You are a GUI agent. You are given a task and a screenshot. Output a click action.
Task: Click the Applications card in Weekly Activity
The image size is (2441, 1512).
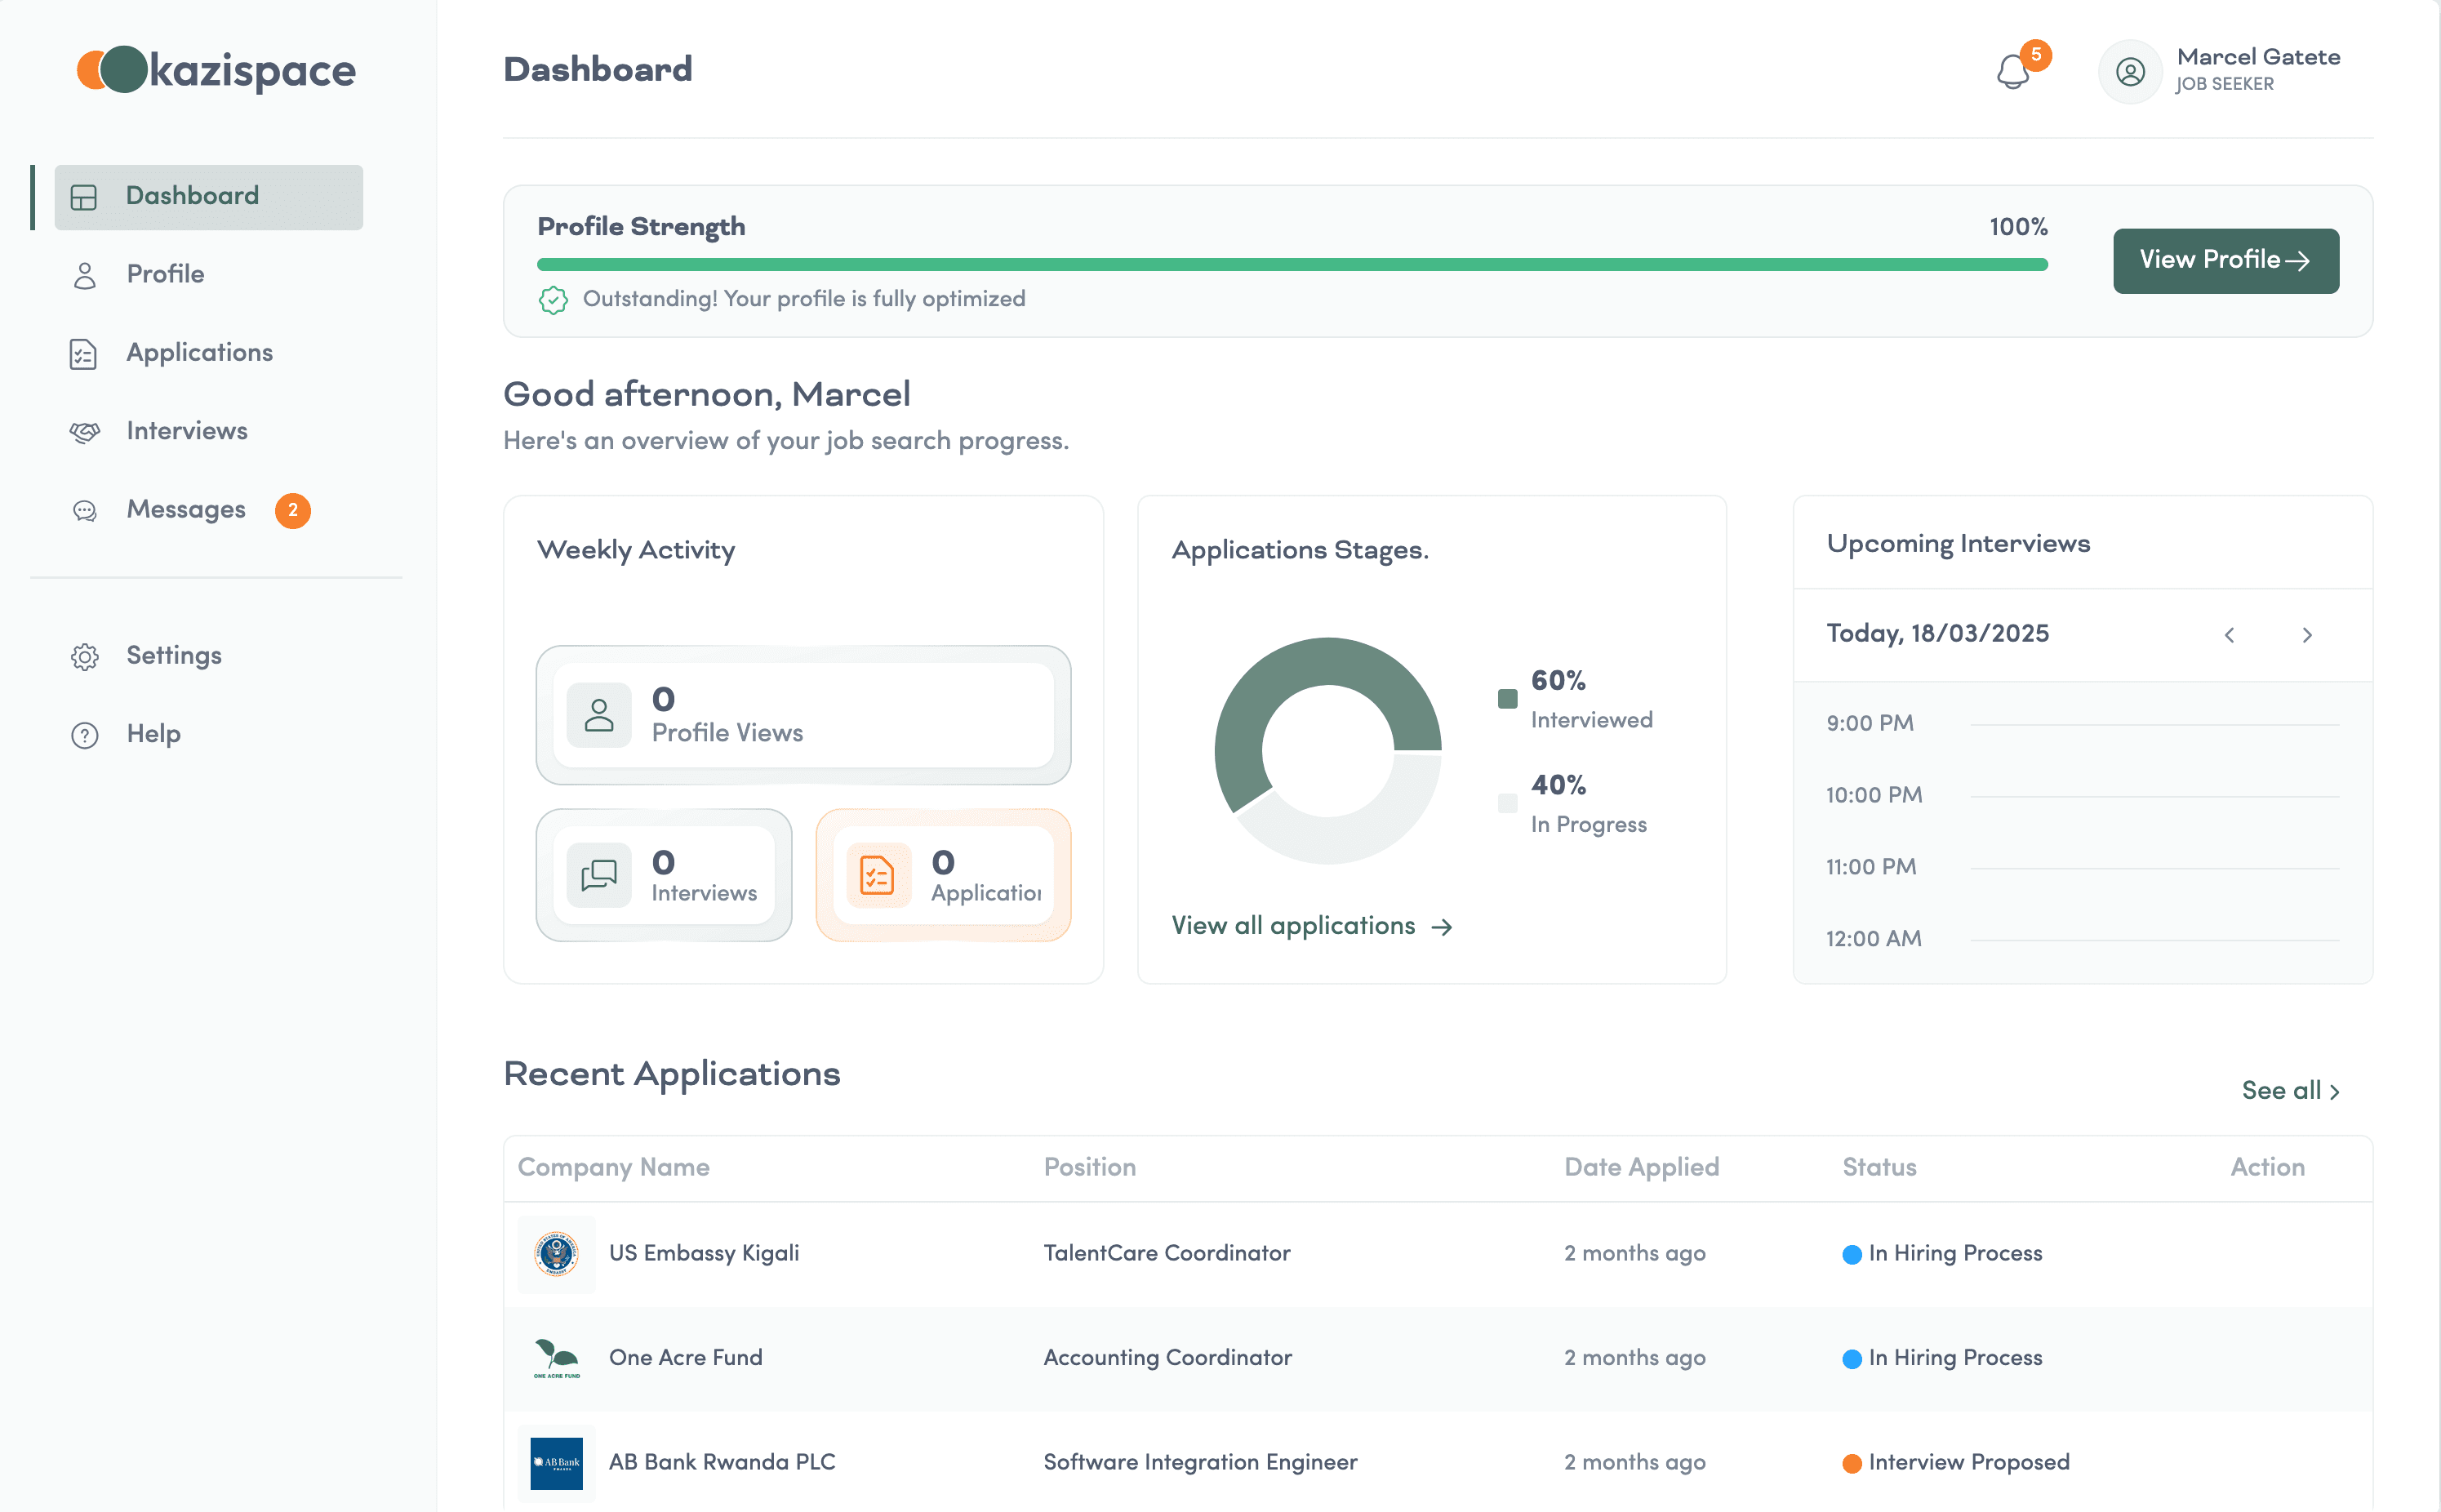(943, 875)
